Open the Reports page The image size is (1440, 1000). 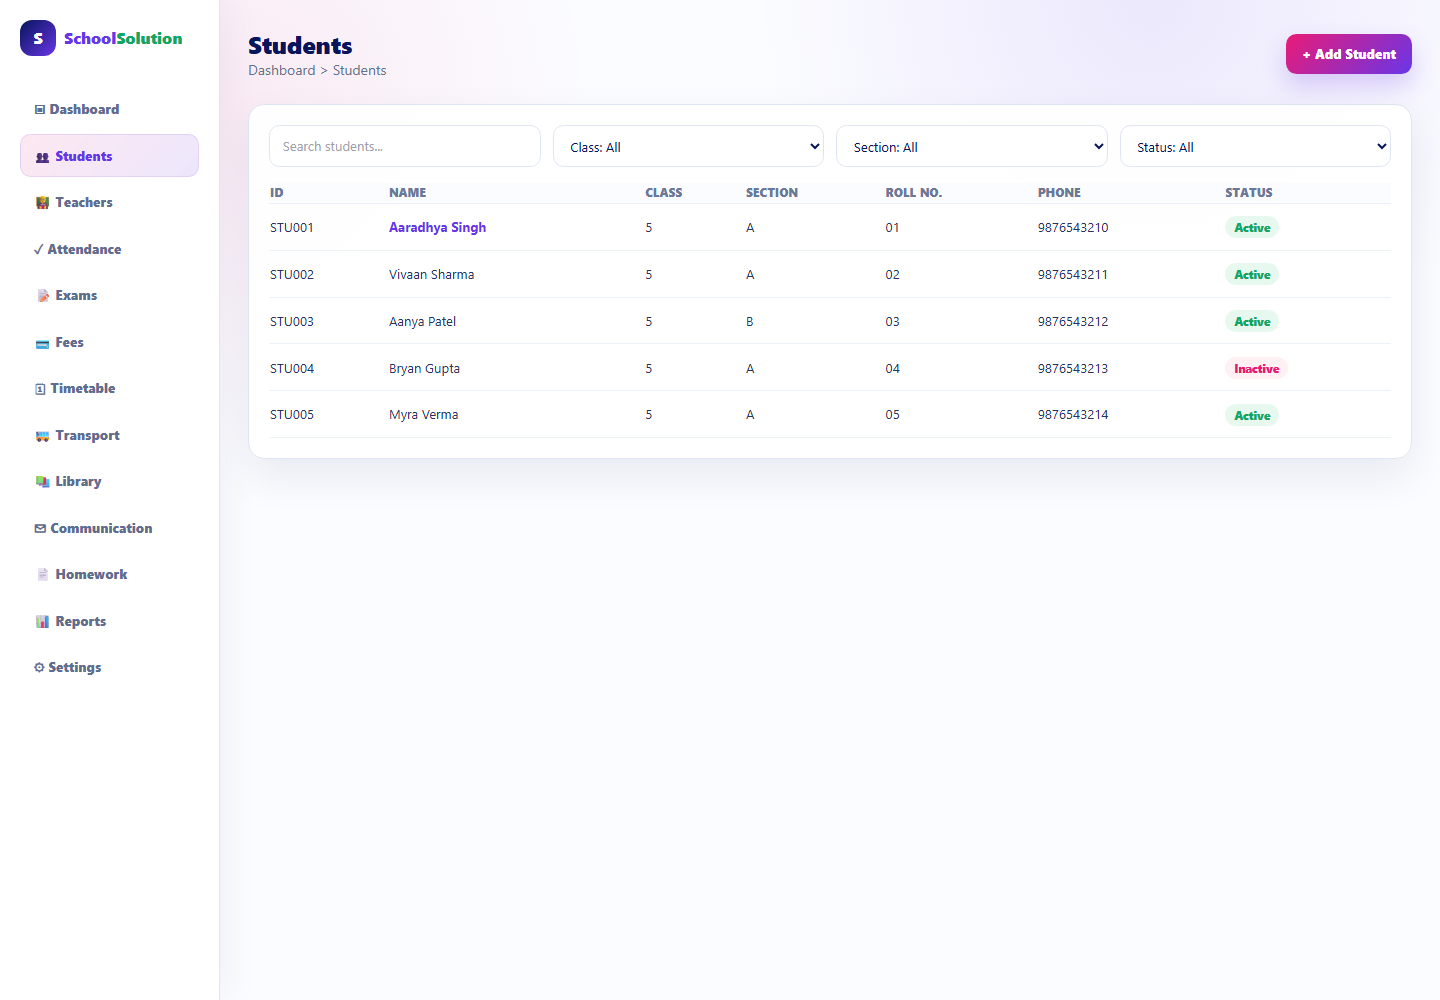pos(109,622)
